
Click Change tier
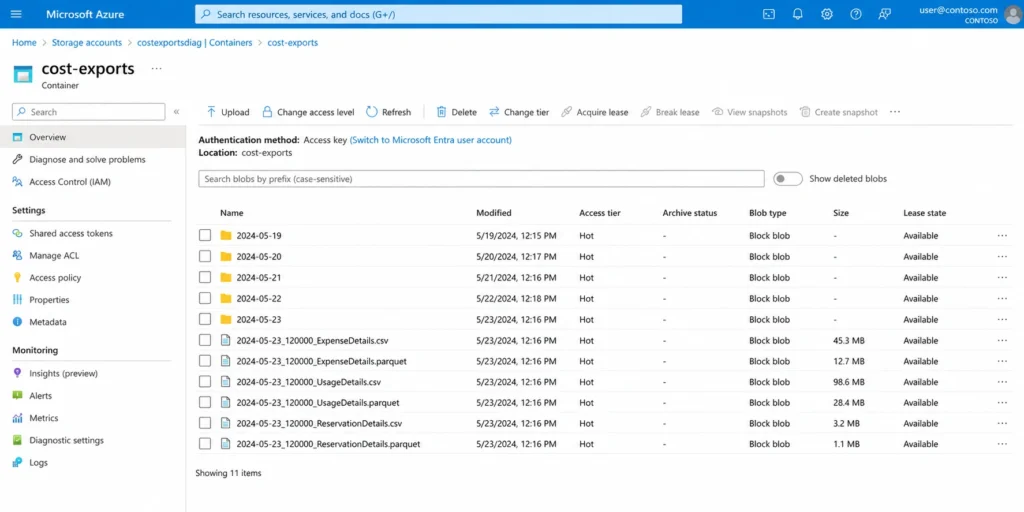(519, 112)
